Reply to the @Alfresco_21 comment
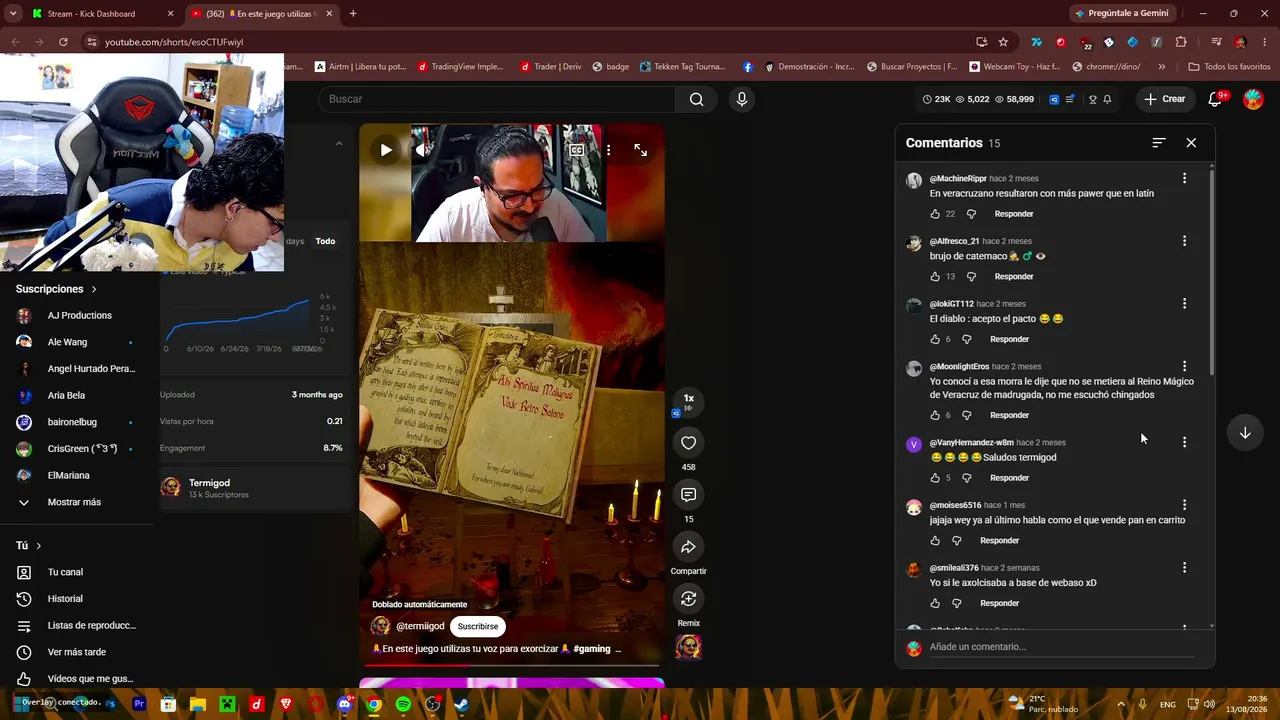 (x=1014, y=277)
